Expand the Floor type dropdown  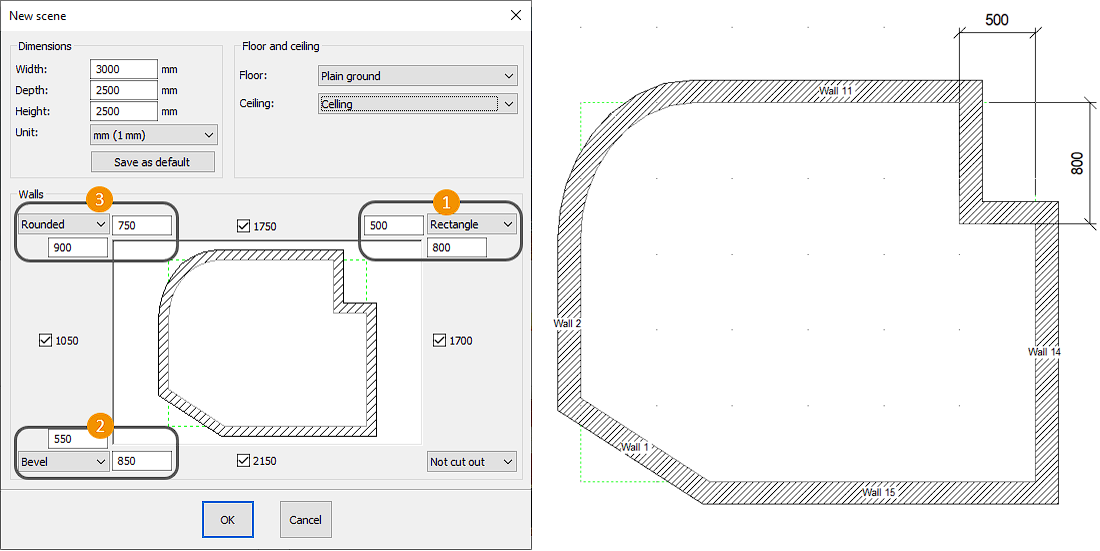(x=417, y=76)
